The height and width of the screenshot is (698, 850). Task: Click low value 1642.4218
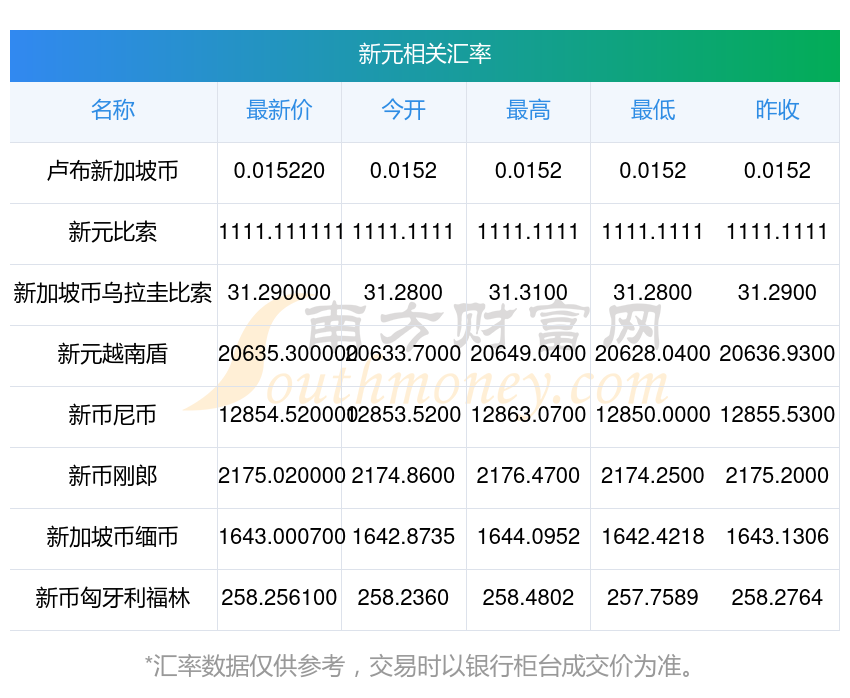pos(653,537)
